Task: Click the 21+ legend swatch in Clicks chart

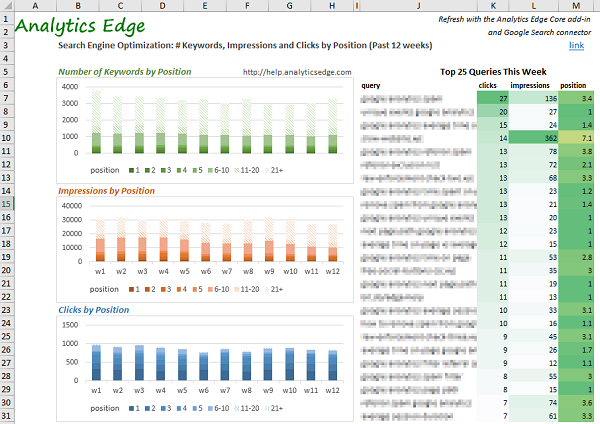Action: click(x=267, y=408)
